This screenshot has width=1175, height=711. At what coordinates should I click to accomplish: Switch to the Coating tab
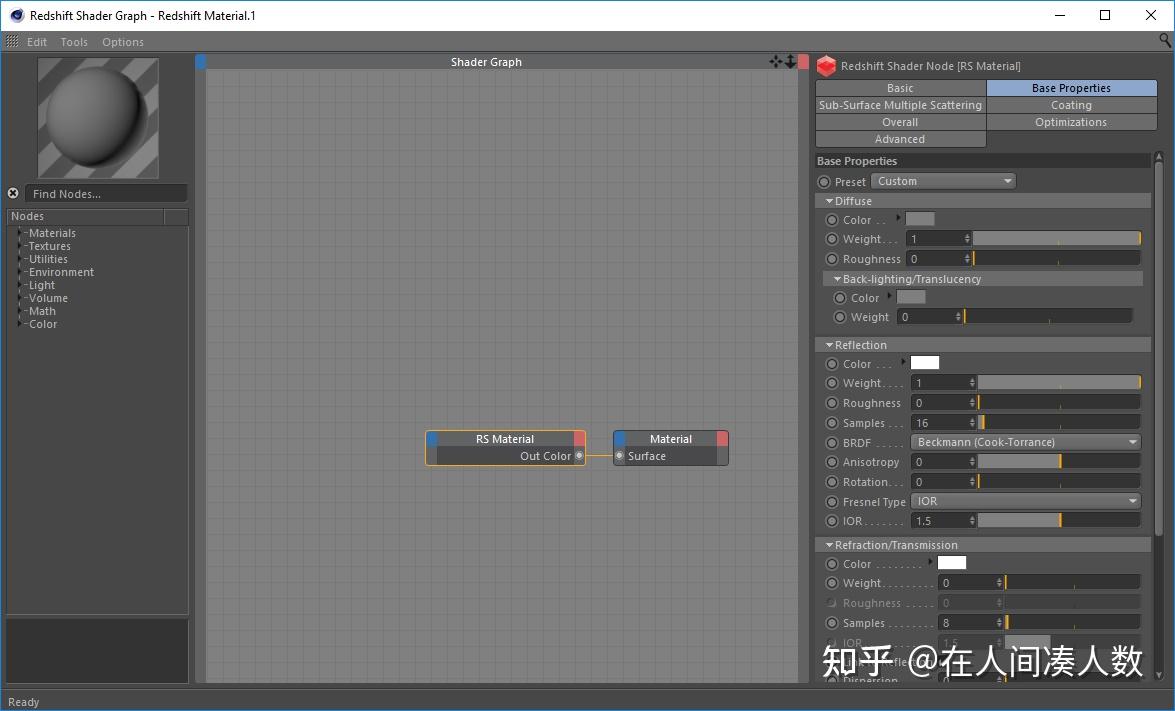[x=1071, y=104]
